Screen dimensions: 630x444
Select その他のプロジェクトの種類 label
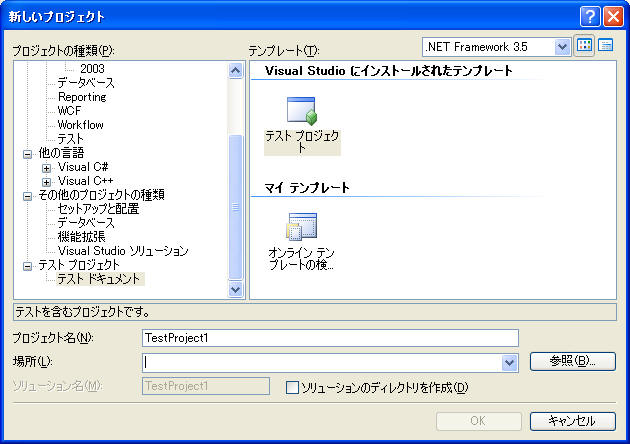(101, 195)
